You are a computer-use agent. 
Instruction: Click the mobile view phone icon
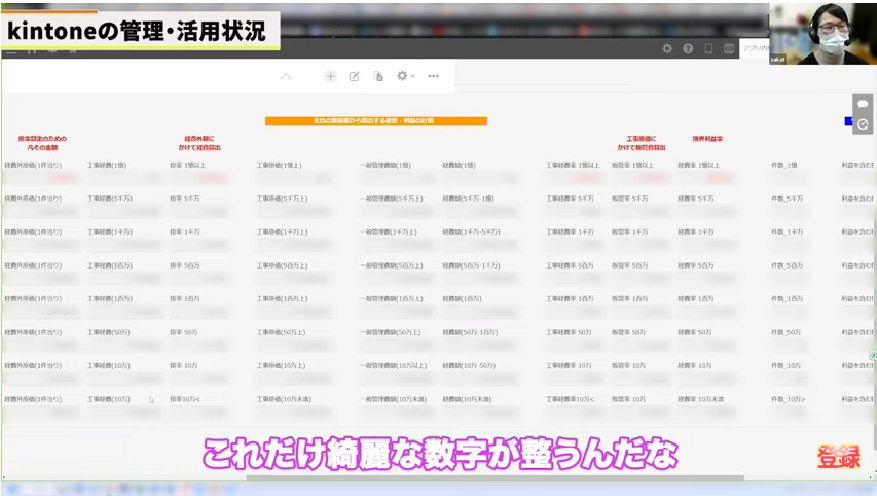[708, 48]
